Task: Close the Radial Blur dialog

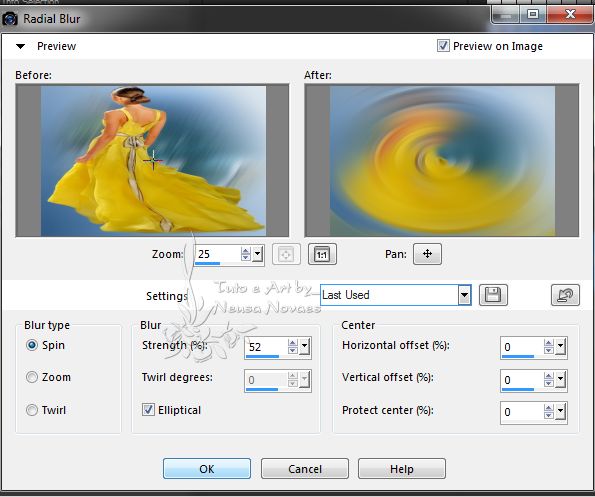Action: pos(570,14)
